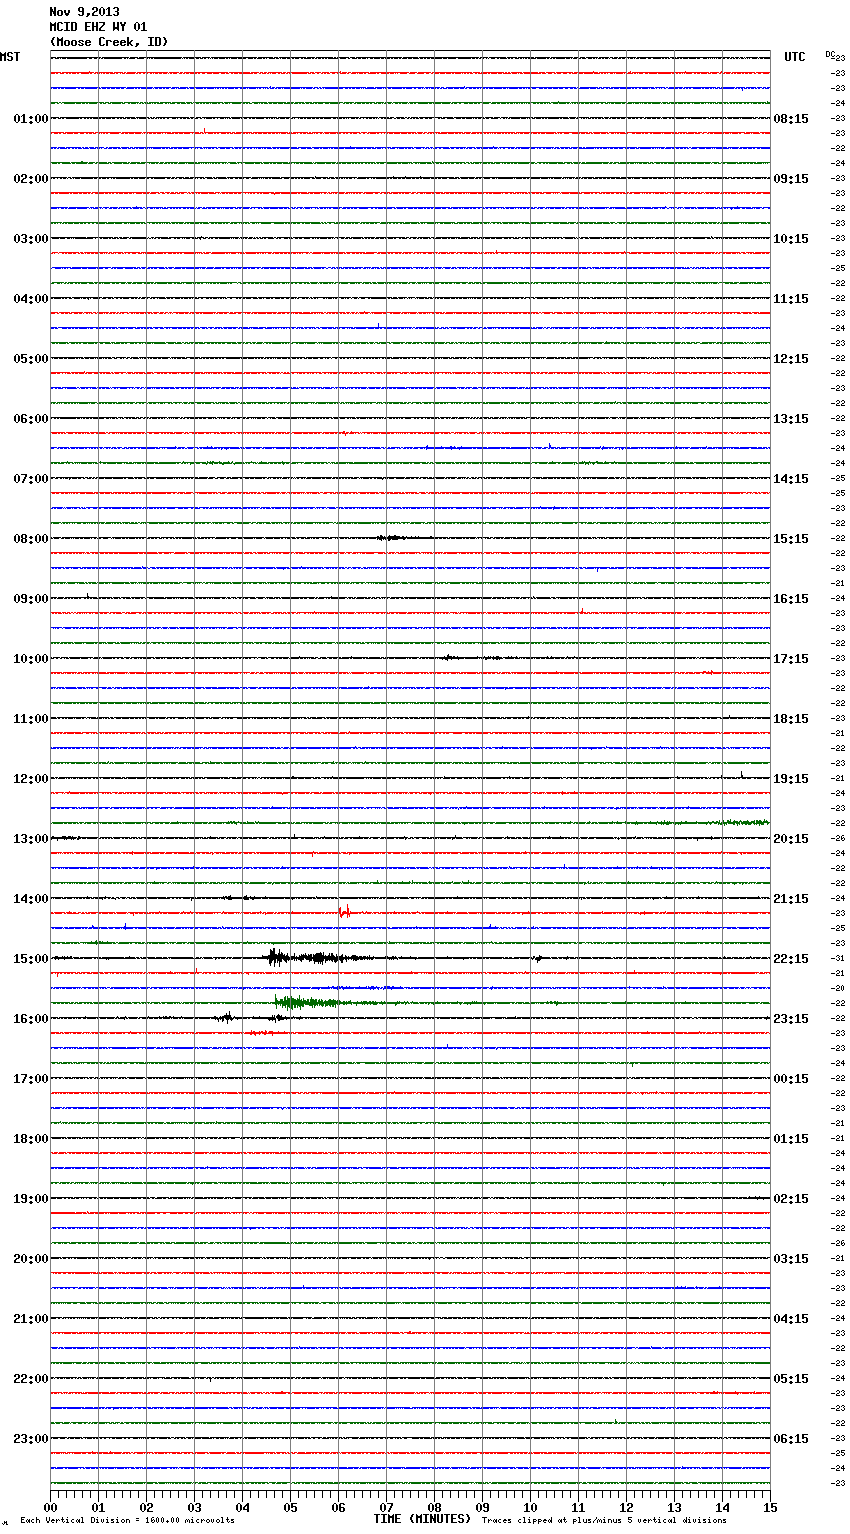Select the 21:00 MST time label
The height and width of the screenshot is (1534, 850).
tap(30, 1319)
